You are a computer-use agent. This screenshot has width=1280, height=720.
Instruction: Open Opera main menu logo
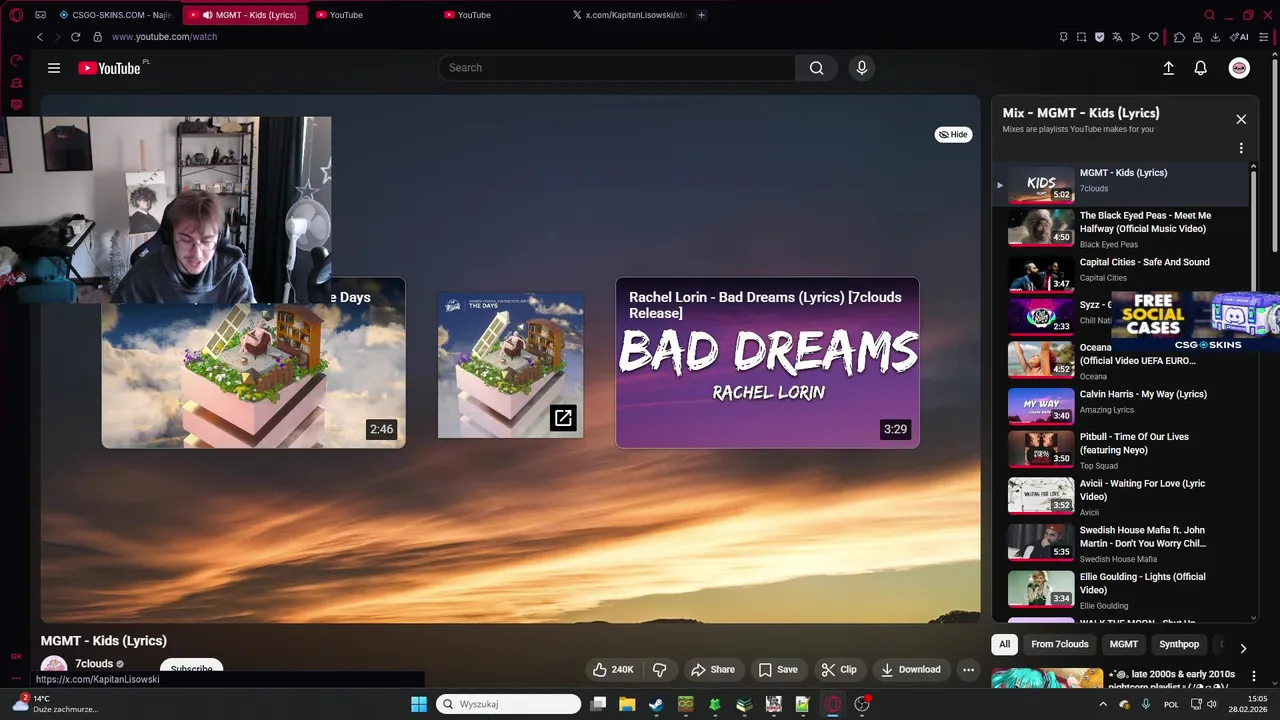click(17, 15)
